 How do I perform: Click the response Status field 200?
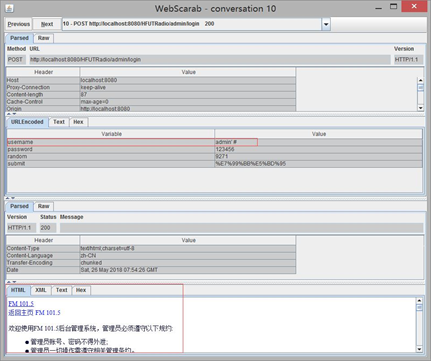(x=48, y=228)
